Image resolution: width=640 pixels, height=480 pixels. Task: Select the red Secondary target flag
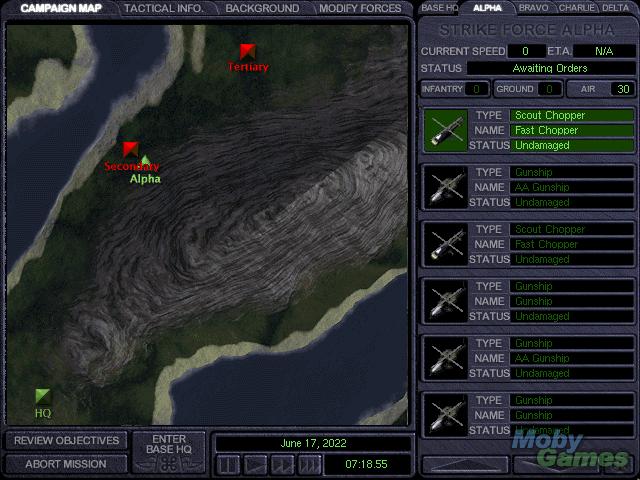[x=130, y=149]
